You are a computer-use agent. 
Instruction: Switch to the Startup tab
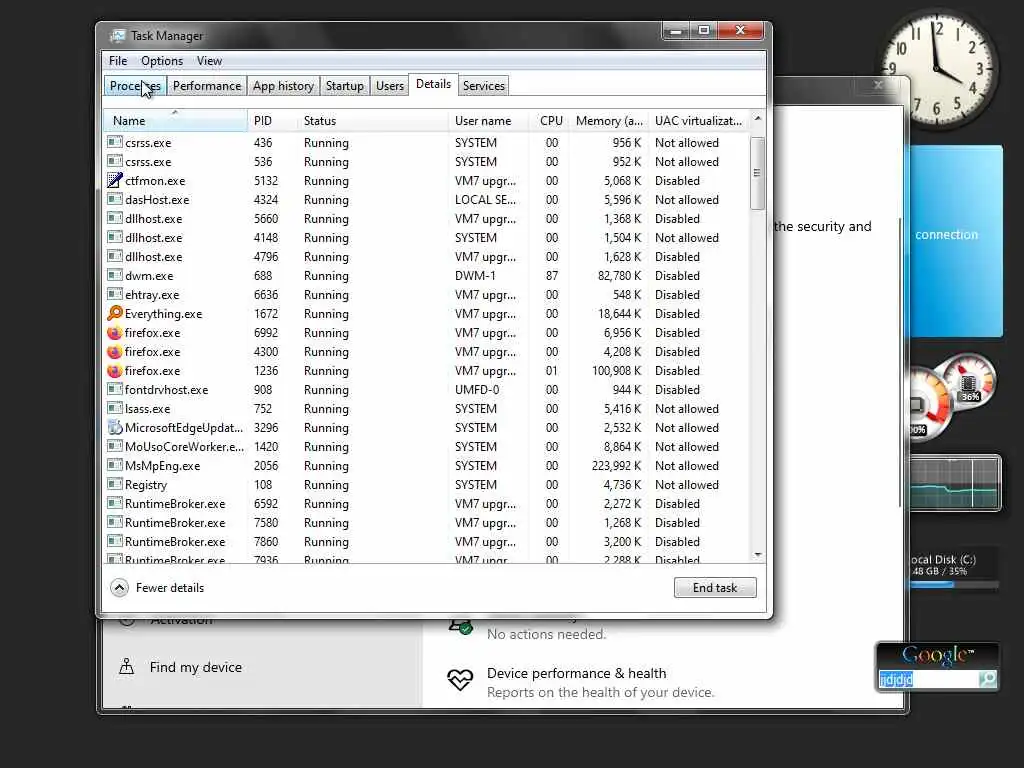coord(345,86)
